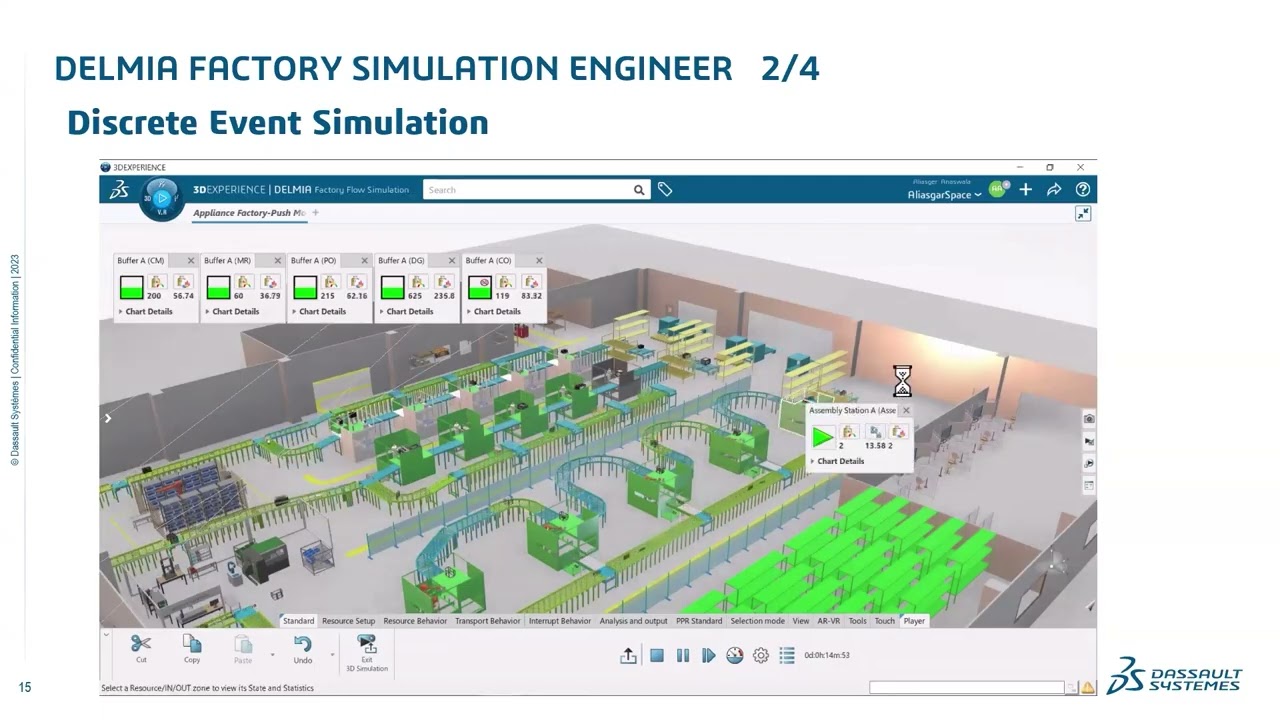Open the Paste options dropdown arrow
Screen dimensions: 1280x720
(x=272, y=656)
